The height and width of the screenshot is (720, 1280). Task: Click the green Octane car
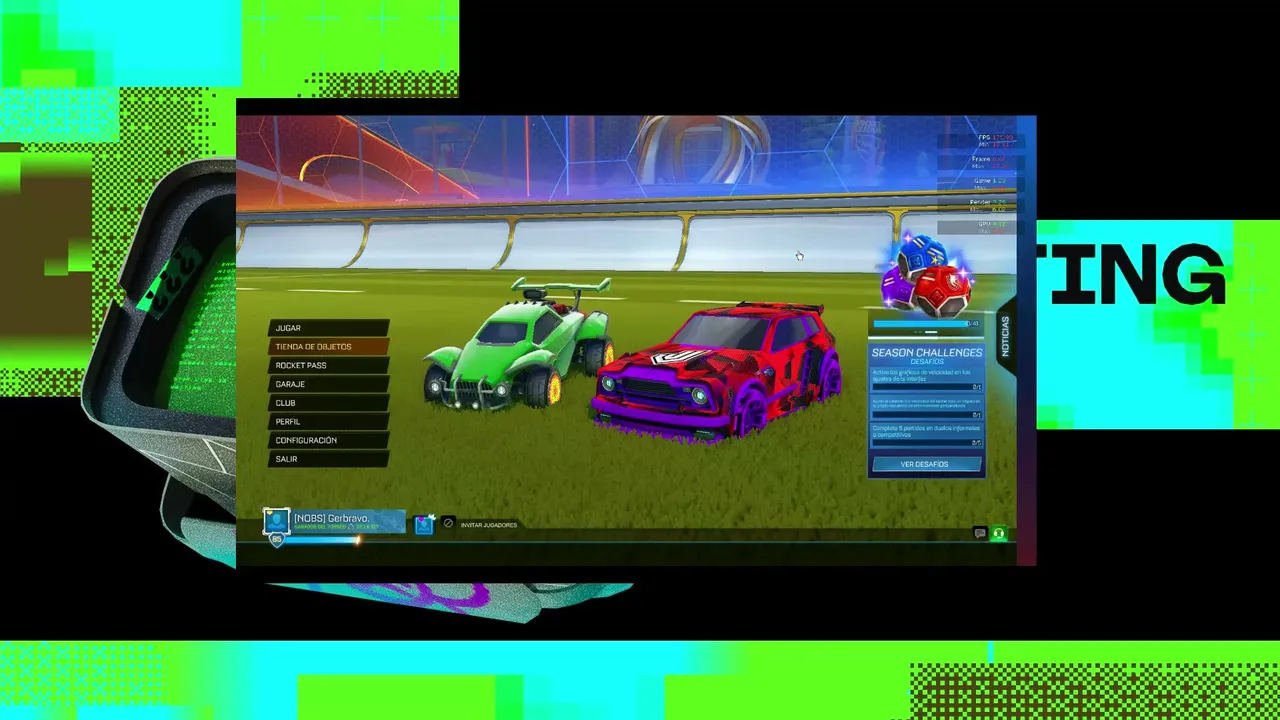[518, 344]
